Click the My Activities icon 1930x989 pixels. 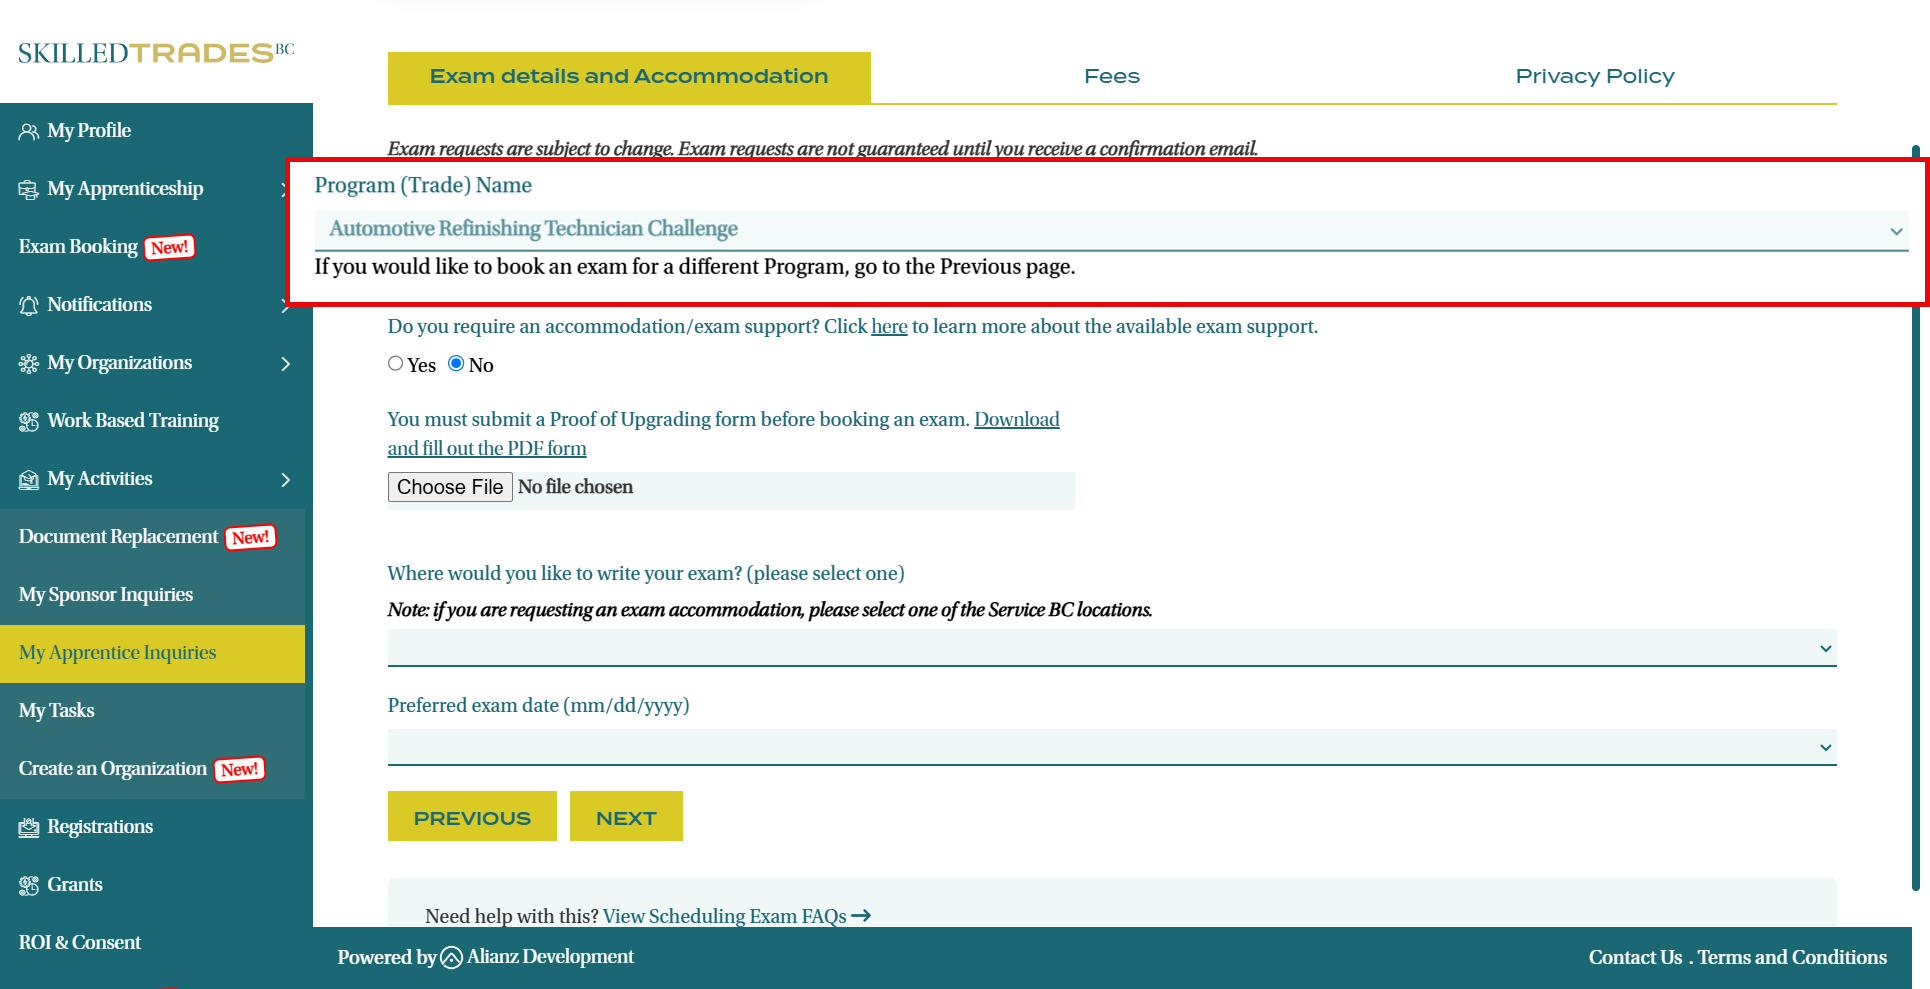coord(29,480)
